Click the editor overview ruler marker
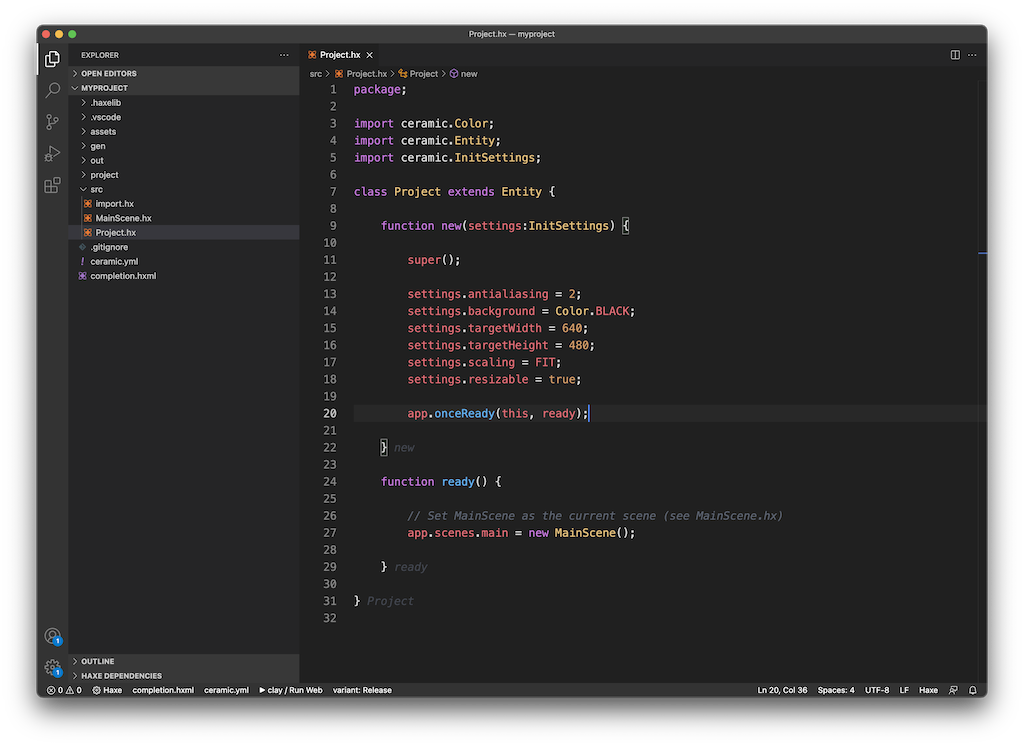 [x=982, y=253]
